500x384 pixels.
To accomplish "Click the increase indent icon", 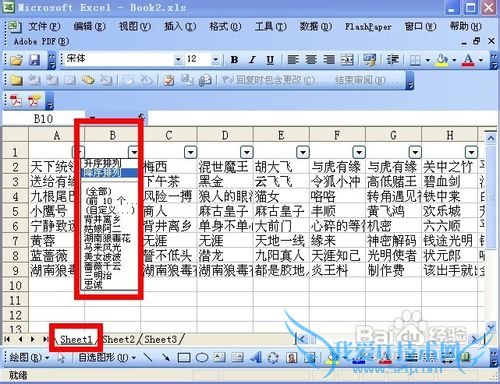I will (x=392, y=60).
